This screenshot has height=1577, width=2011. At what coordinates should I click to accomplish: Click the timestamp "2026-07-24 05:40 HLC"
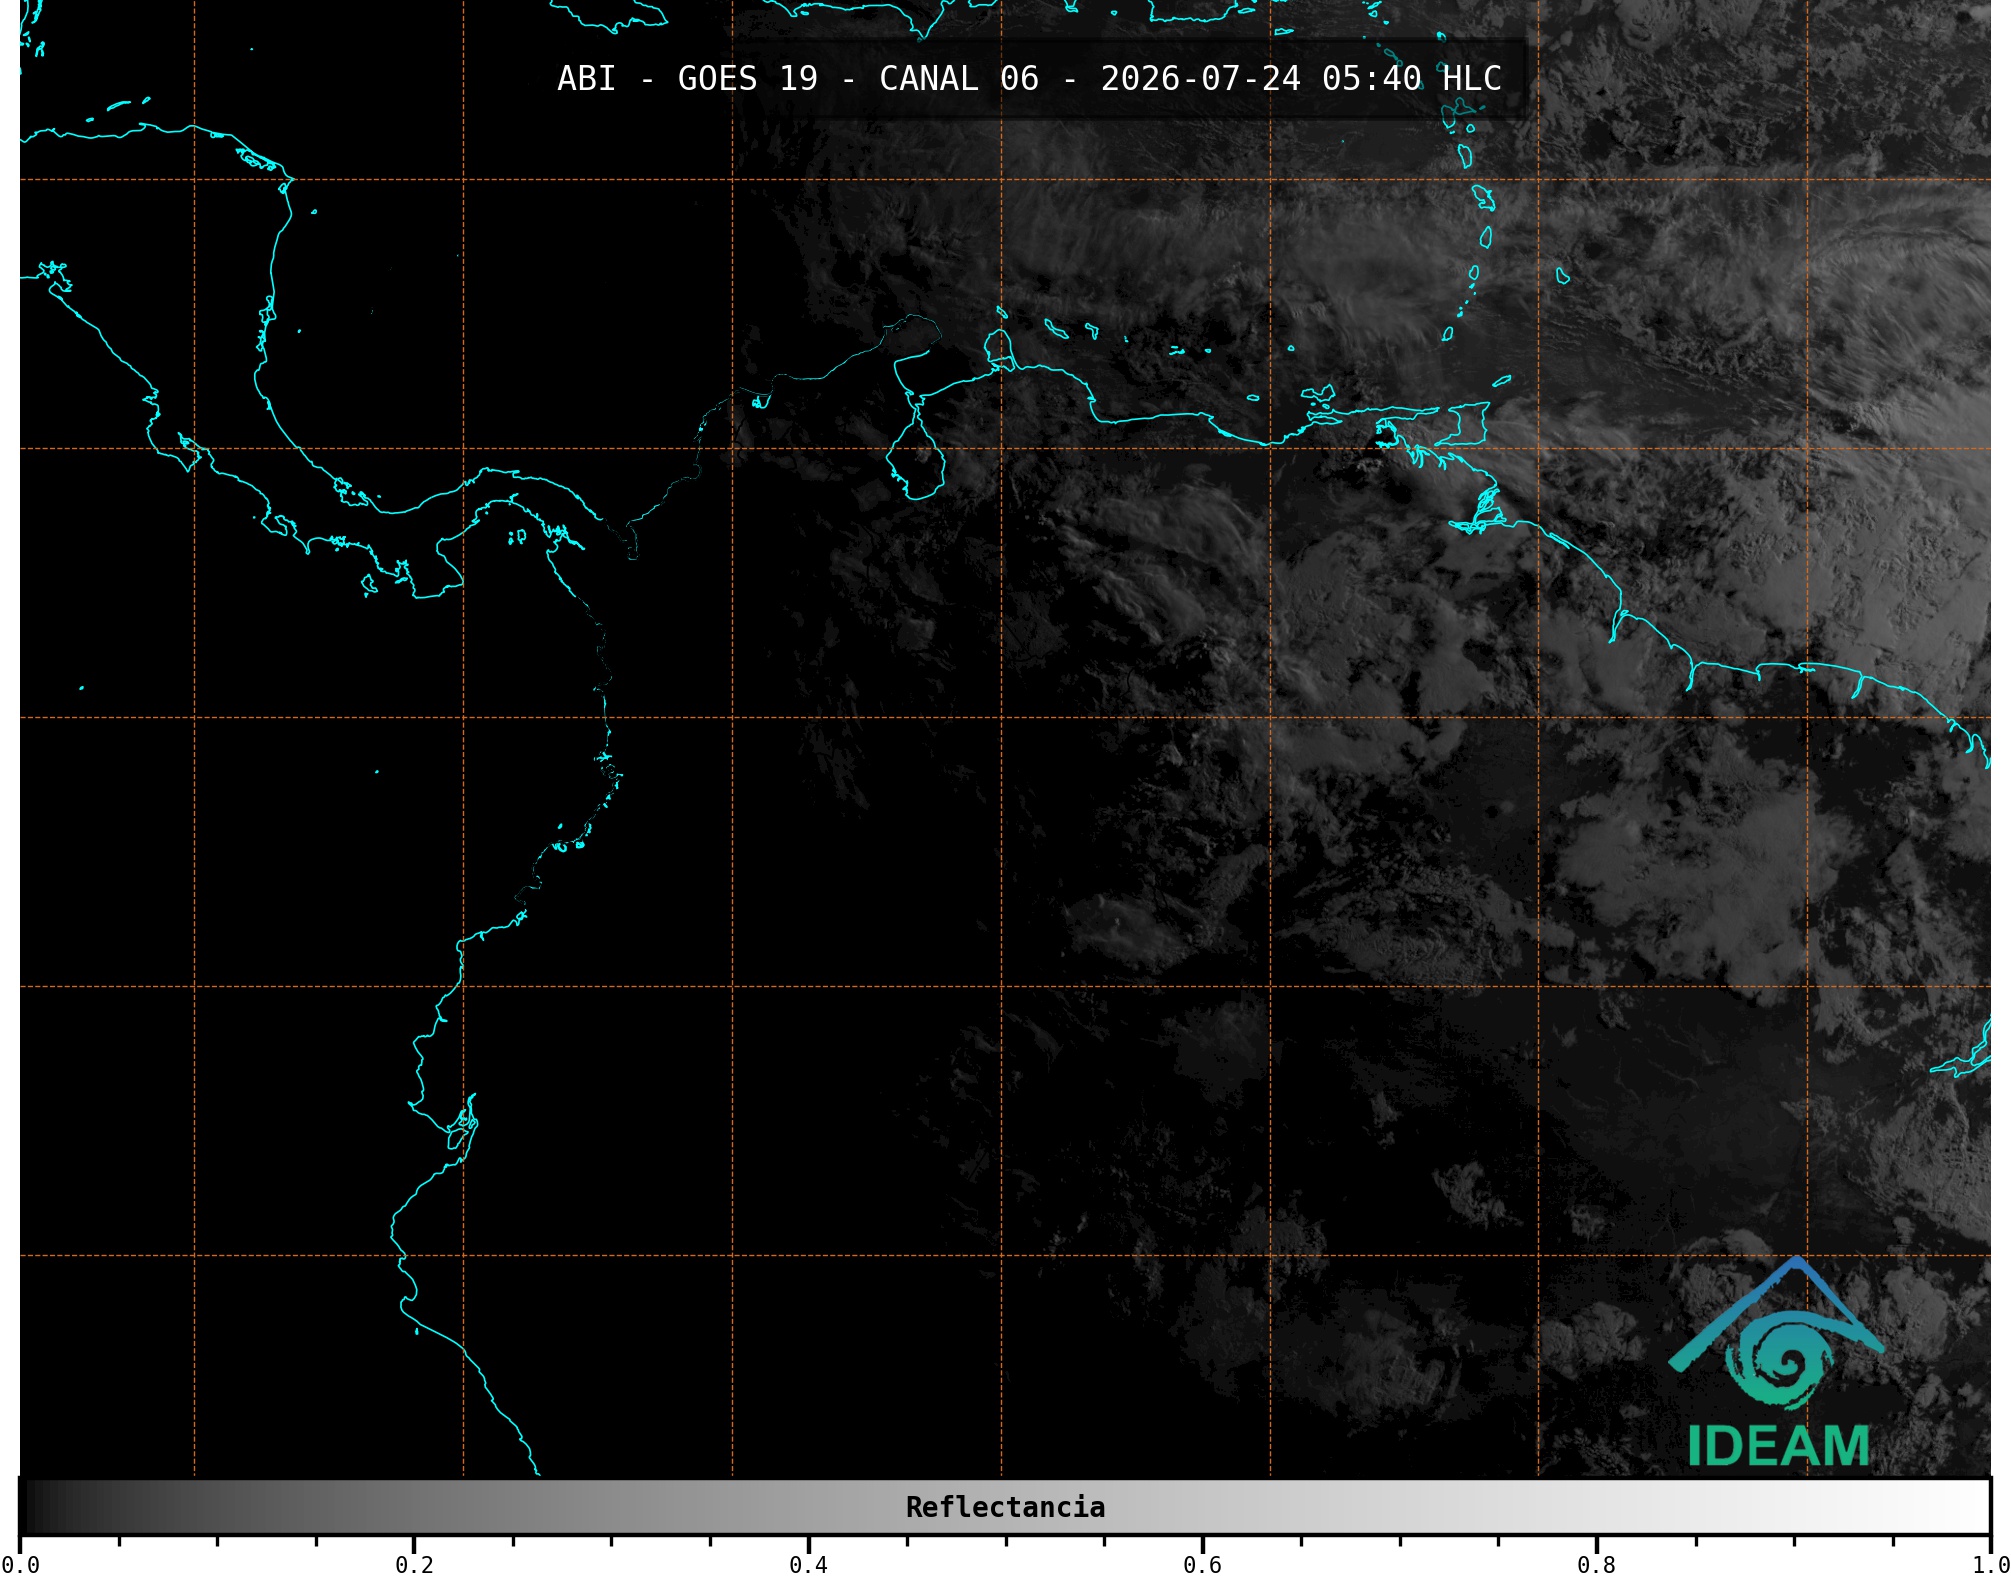(1301, 78)
